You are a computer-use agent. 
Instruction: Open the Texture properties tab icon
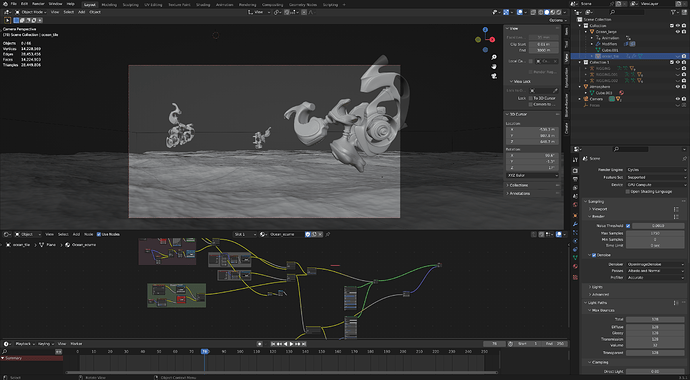(575, 277)
